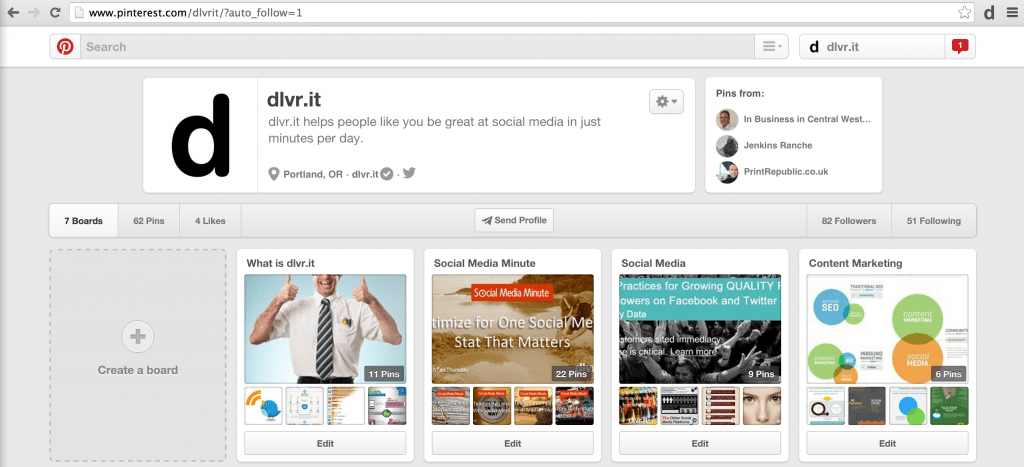1024x467 pixels.
Task: Click the In Business in Central West avatar
Action: coord(727,120)
